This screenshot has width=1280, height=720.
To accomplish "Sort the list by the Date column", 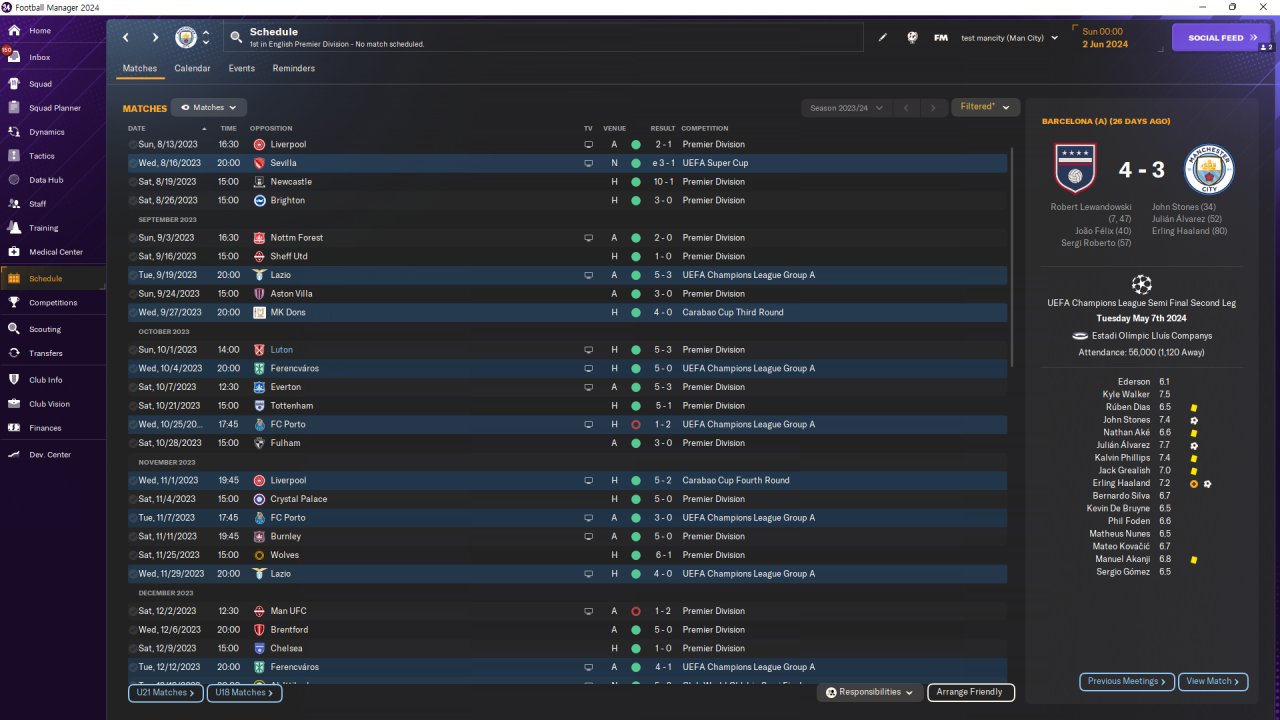I will click(137, 128).
